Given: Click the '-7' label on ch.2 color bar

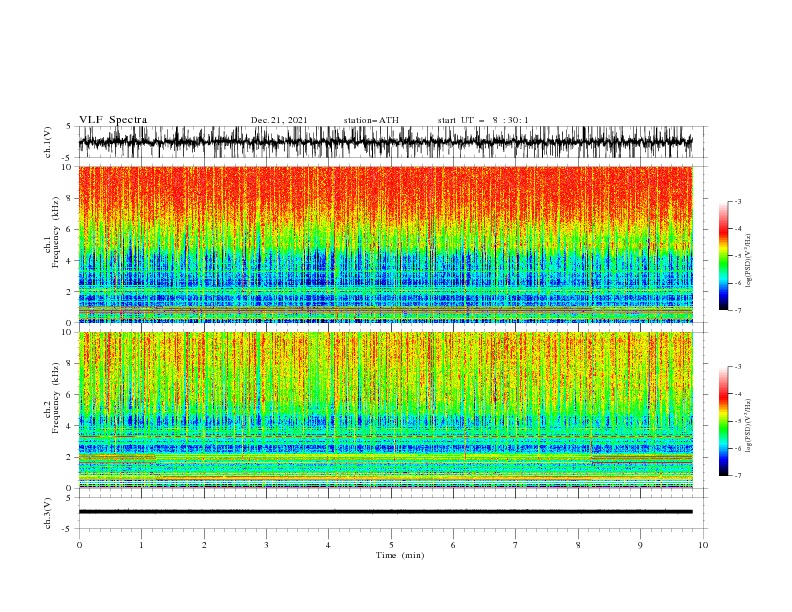Looking at the screenshot, I should 738,476.
